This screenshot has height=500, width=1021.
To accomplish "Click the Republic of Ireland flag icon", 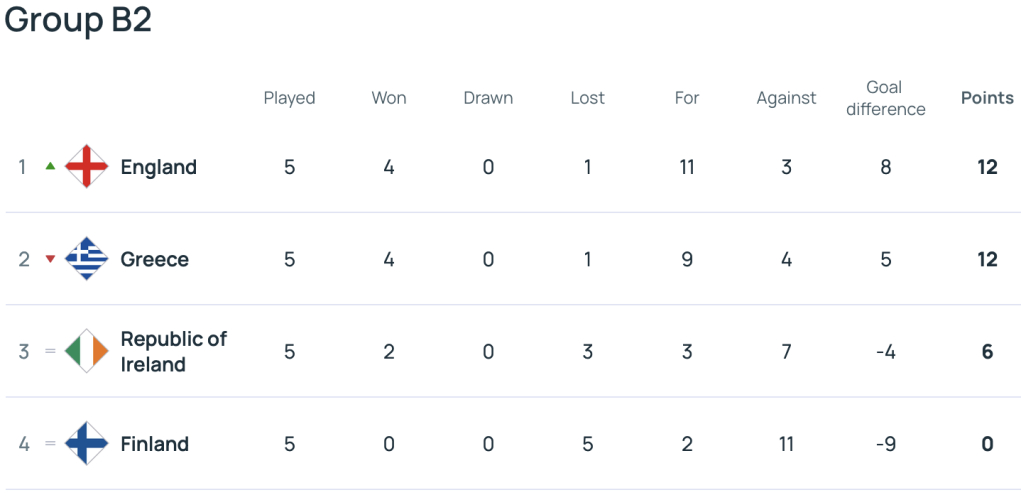I will 87,352.
